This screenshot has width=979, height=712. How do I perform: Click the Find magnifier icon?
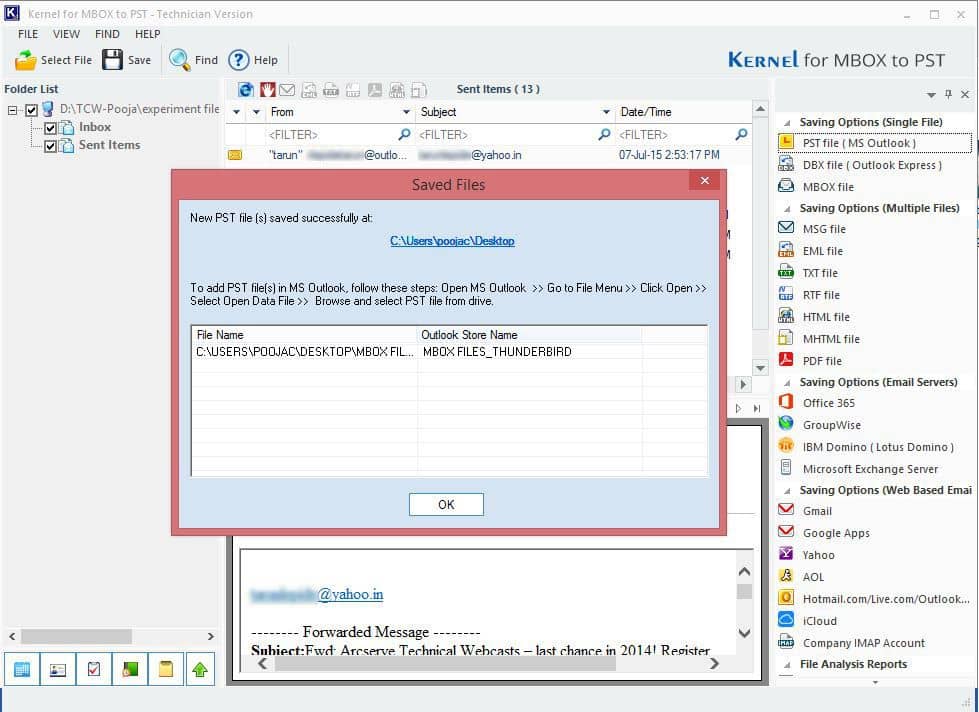(x=179, y=60)
